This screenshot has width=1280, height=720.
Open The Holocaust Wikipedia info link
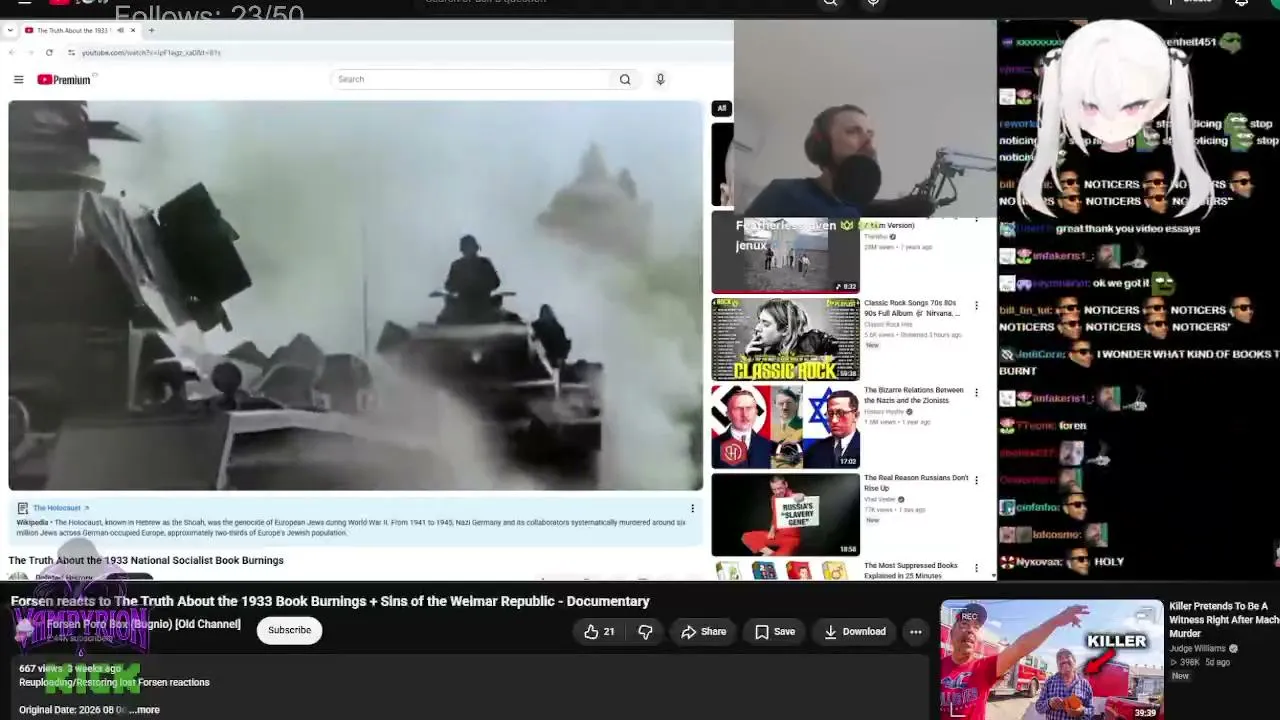click(x=61, y=508)
